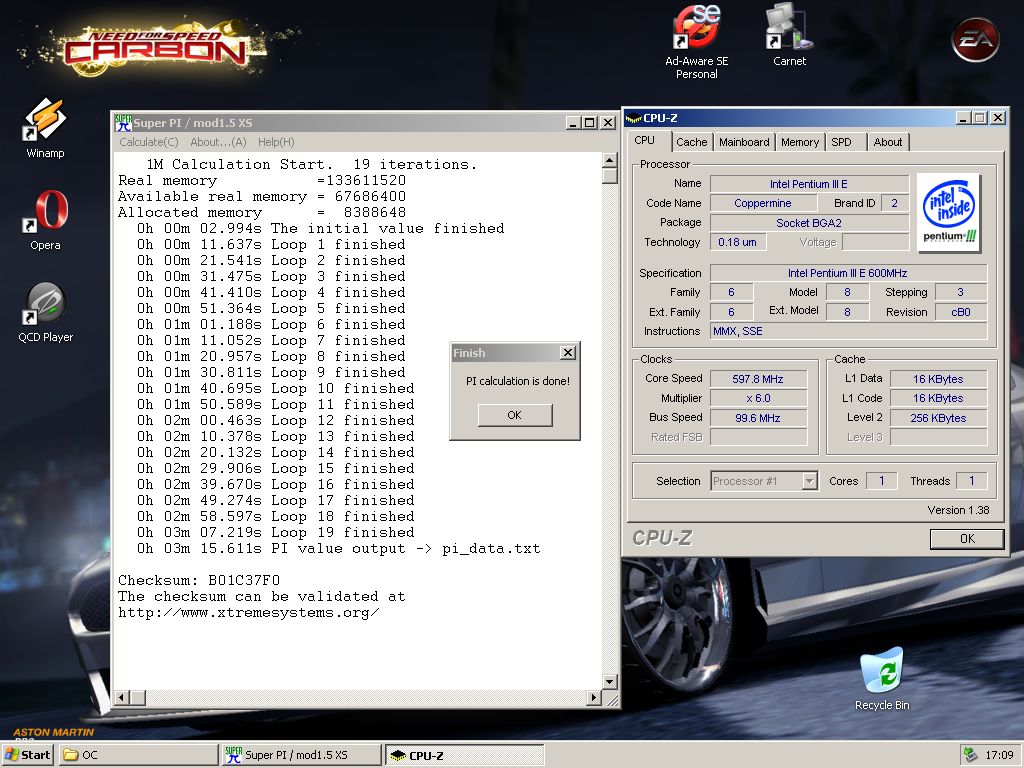The image size is (1024, 768).
Task: Click the L1 Data 16 KBytes field
Action: pyautogui.click(x=938, y=379)
